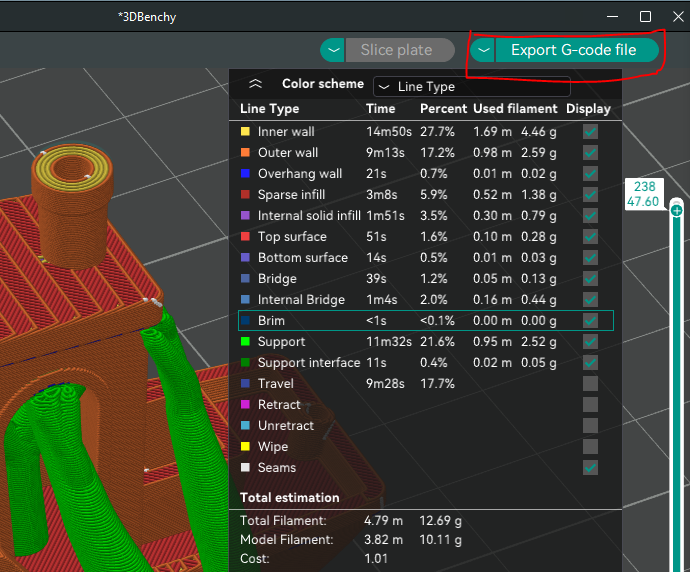The width and height of the screenshot is (690, 572).
Task: Click the greyed Slice plate button
Action: (400, 50)
